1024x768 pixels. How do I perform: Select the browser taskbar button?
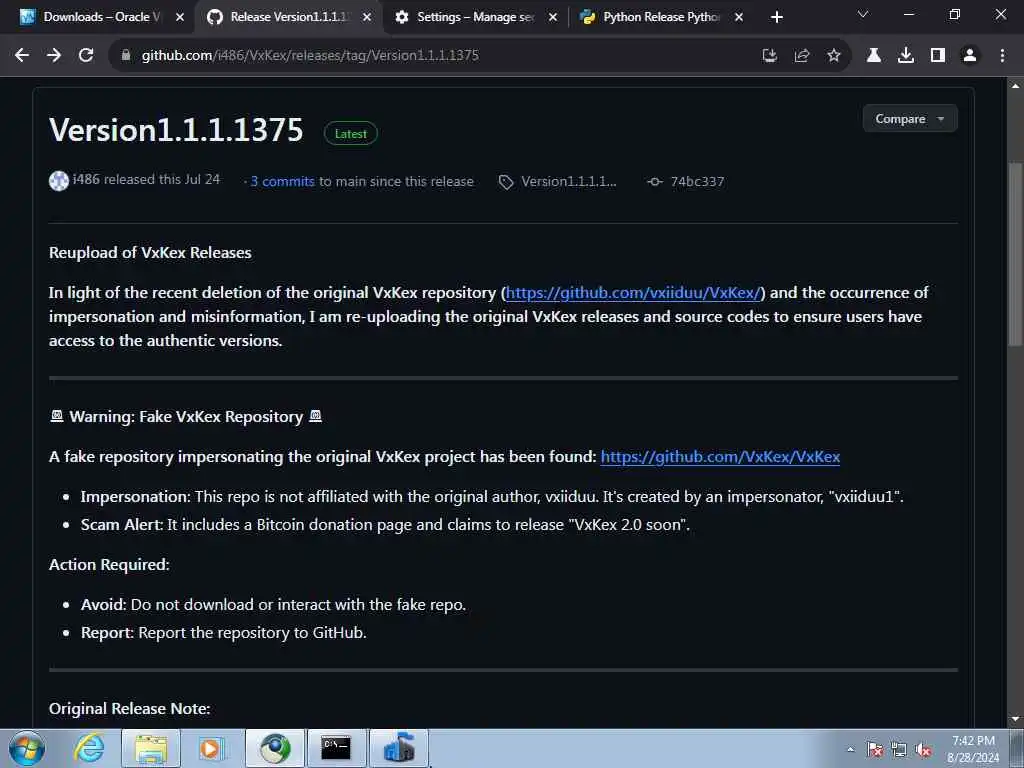274,748
